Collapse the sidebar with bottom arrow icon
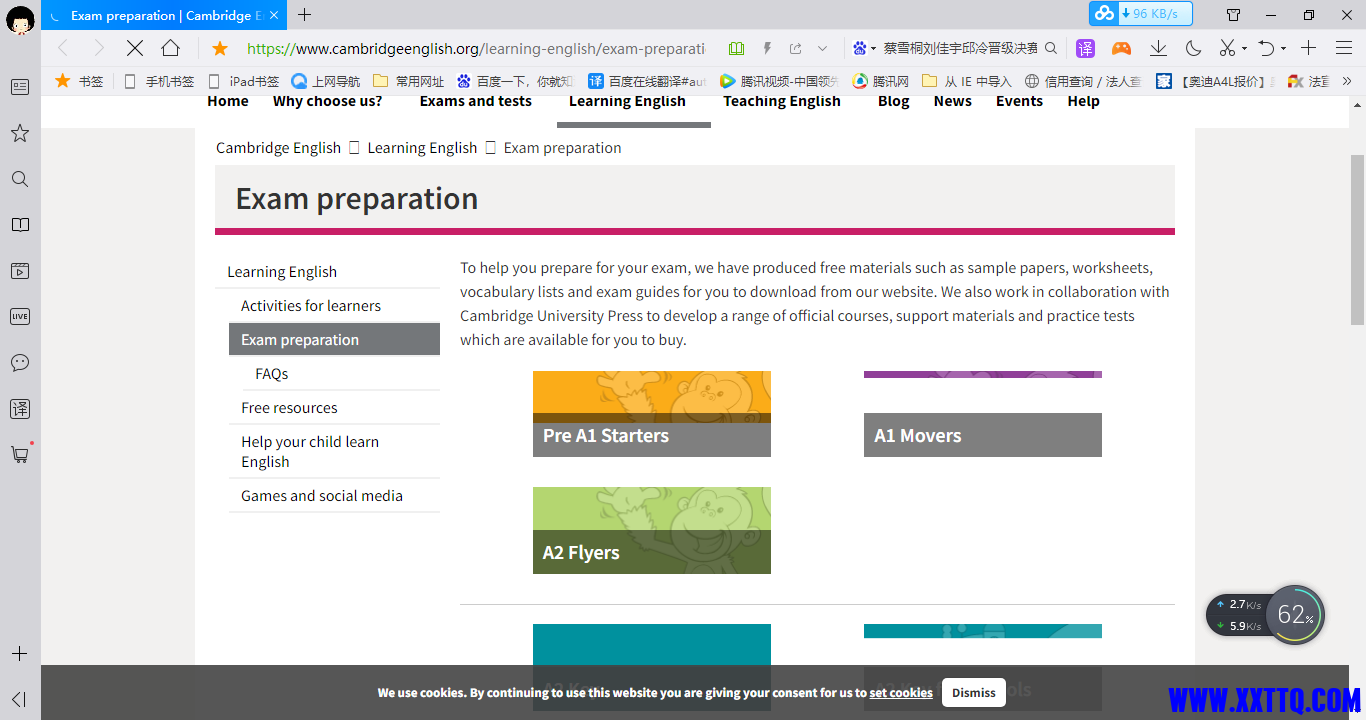 pyautogui.click(x=19, y=699)
